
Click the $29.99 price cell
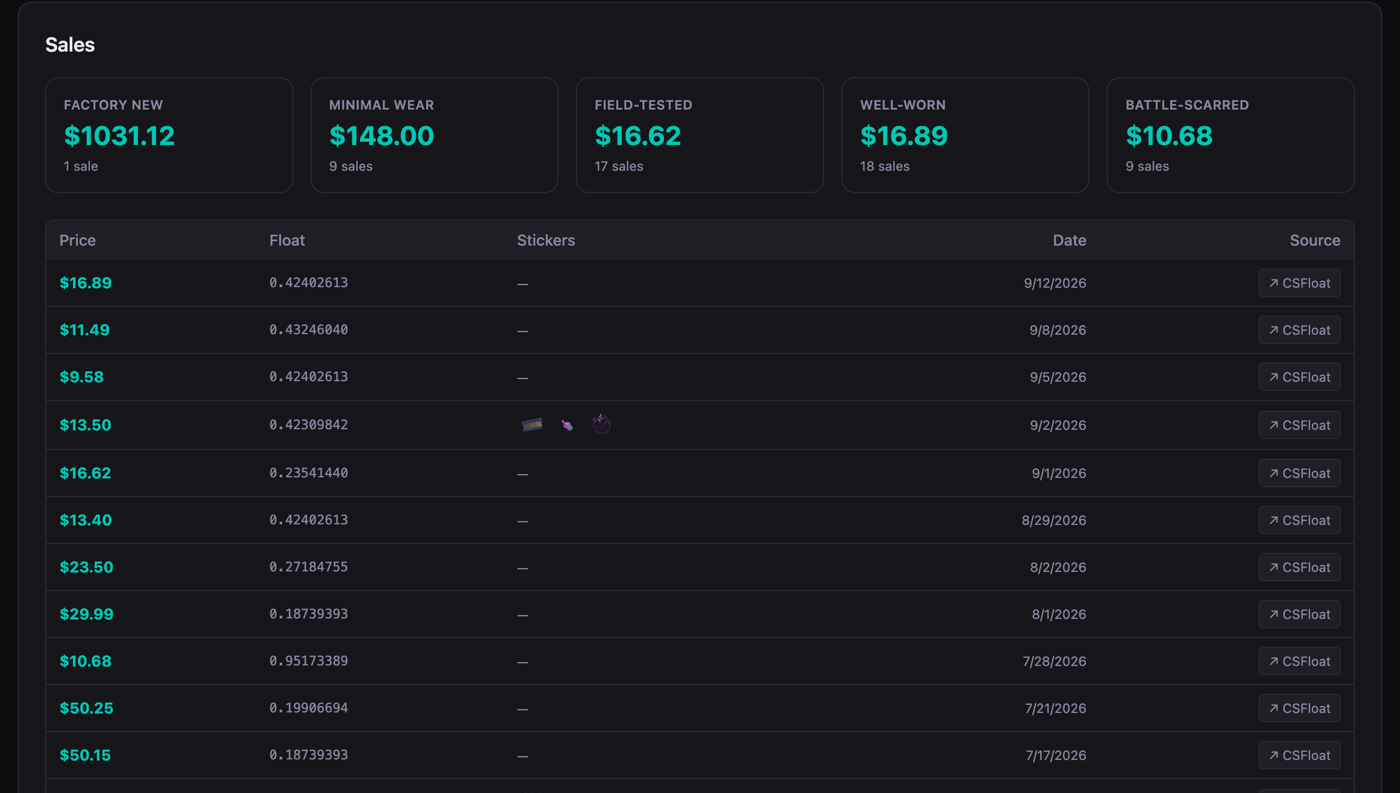point(86,614)
